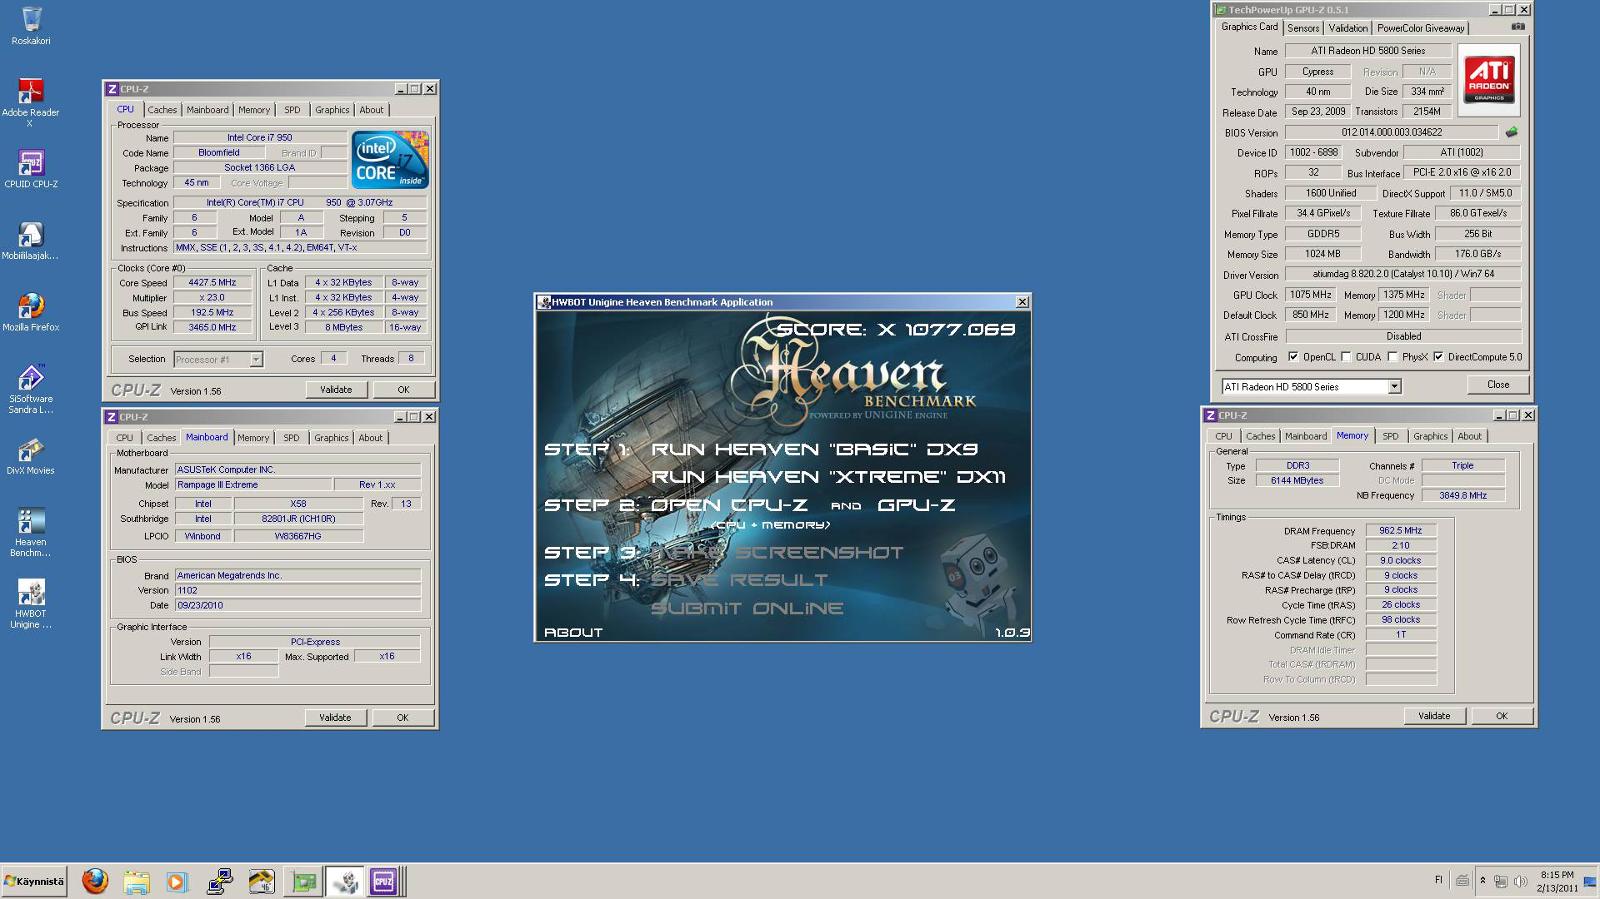Viewport: 1600px width, 899px height.
Task: Select About tab in Mainboard CPU-Z window
Action: [x=370, y=438]
